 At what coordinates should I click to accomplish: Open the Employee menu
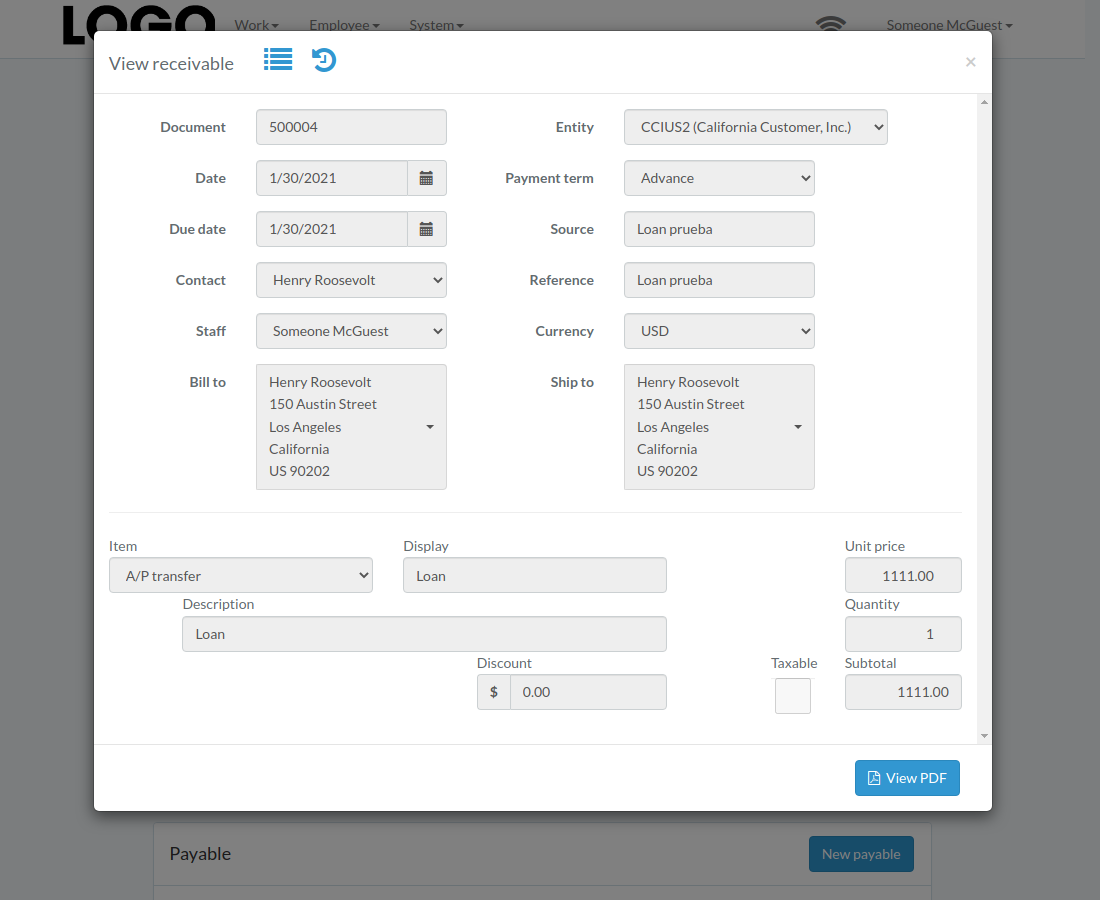tap(344, 25)
